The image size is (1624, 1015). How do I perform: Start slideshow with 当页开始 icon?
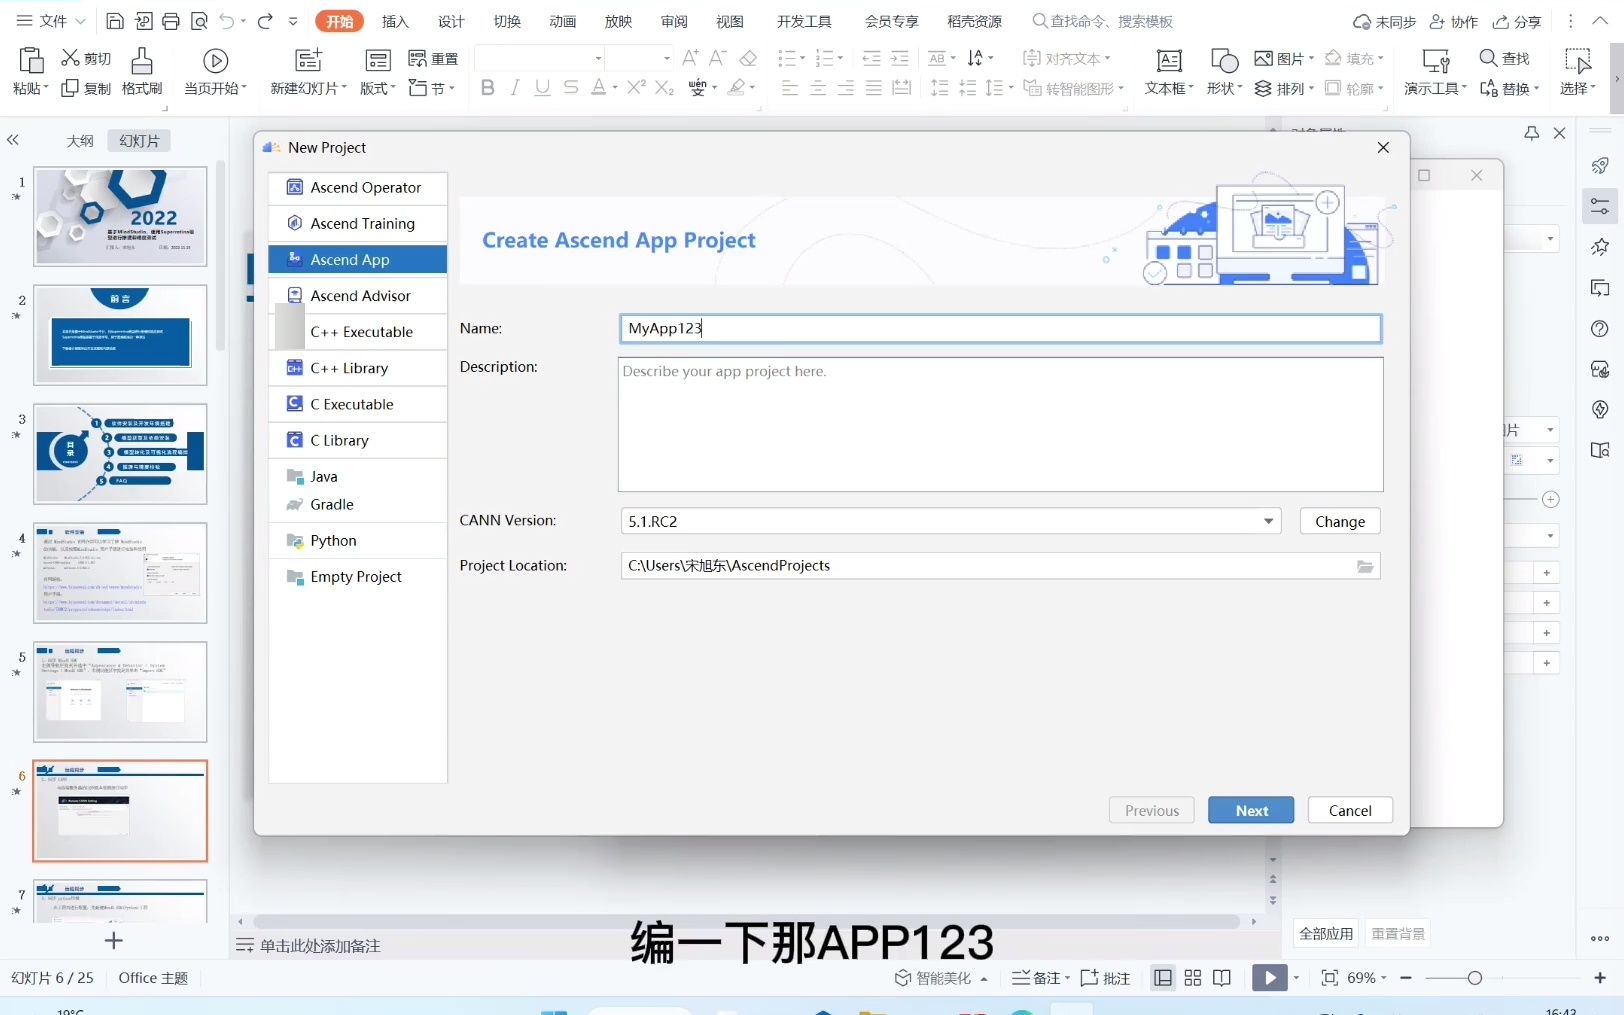(x=215, y=61)
